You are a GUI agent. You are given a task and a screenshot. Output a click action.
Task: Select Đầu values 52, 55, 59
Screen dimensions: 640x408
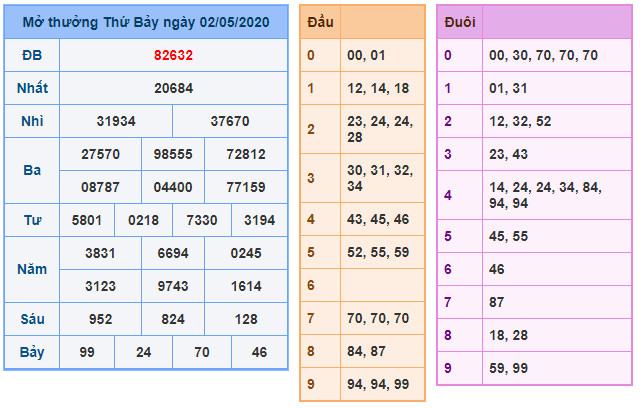click(x=378, y=252)
